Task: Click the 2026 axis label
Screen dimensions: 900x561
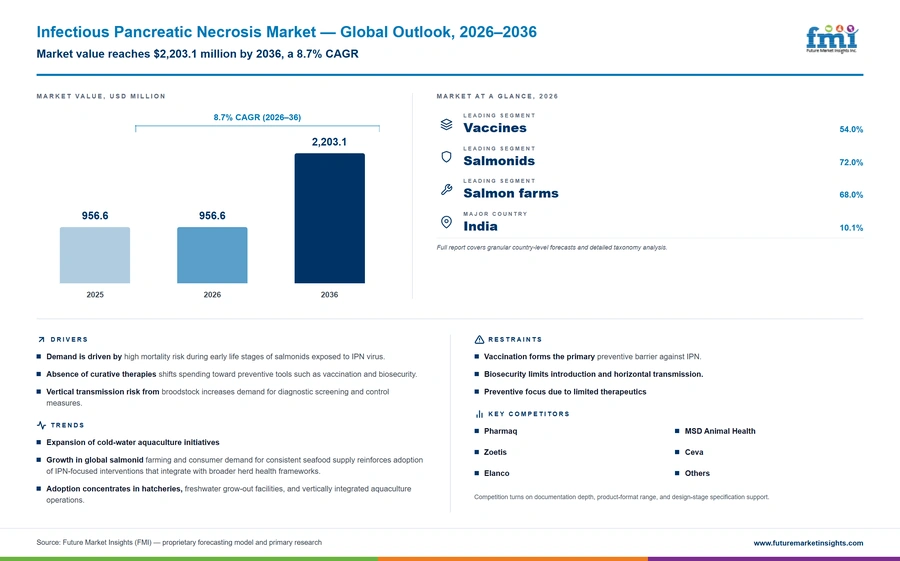Action: point(212,295)
